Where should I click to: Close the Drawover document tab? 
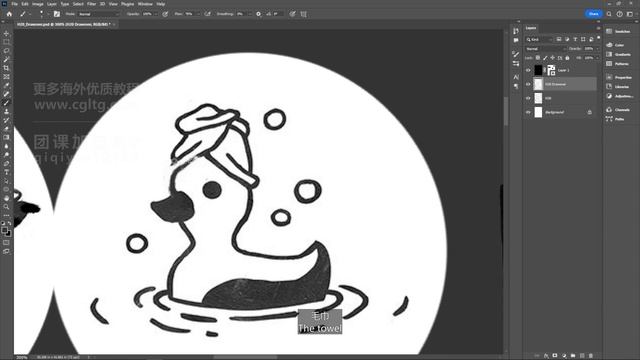click(114, 24)
